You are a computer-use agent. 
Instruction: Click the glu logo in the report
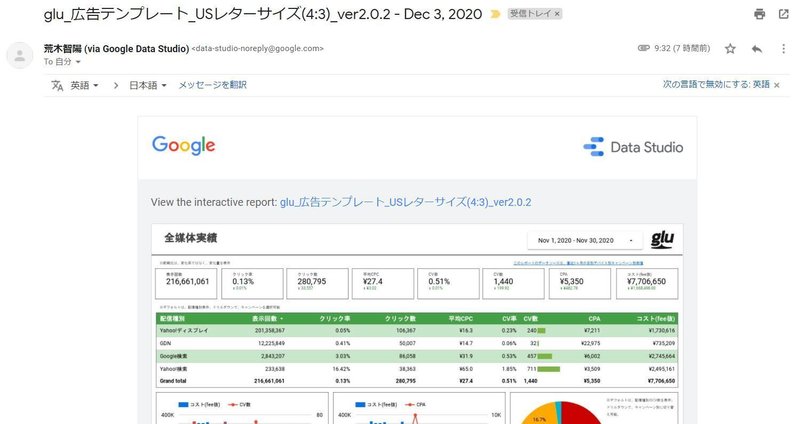[x=662, y=239]
